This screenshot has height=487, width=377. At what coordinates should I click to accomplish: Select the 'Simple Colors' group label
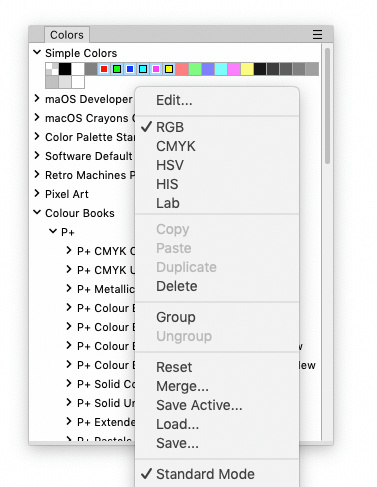click(x=81, y=53)
